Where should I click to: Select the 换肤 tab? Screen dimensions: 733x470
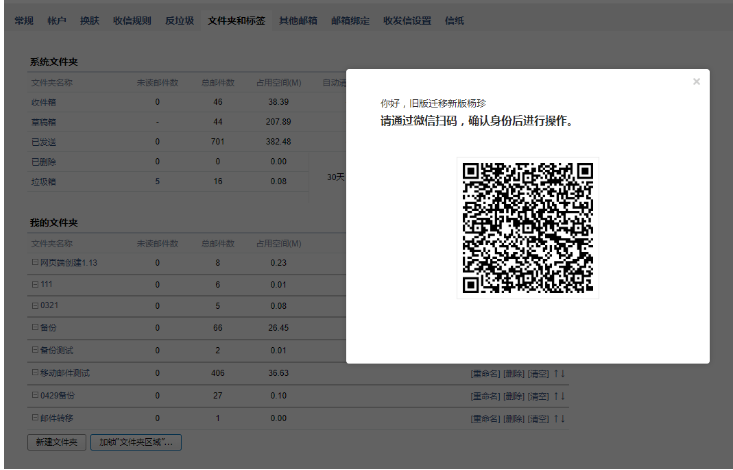pos(90,20)
